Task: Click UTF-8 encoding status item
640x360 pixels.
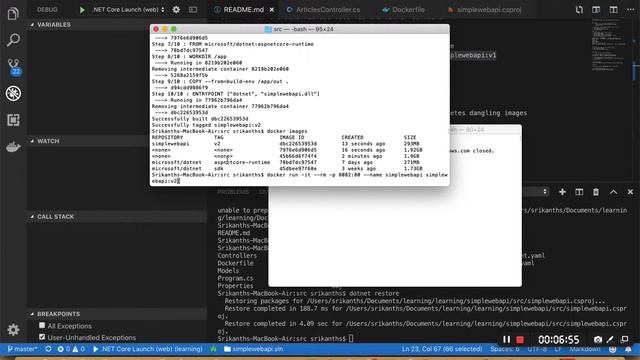Action: (537, 349)
